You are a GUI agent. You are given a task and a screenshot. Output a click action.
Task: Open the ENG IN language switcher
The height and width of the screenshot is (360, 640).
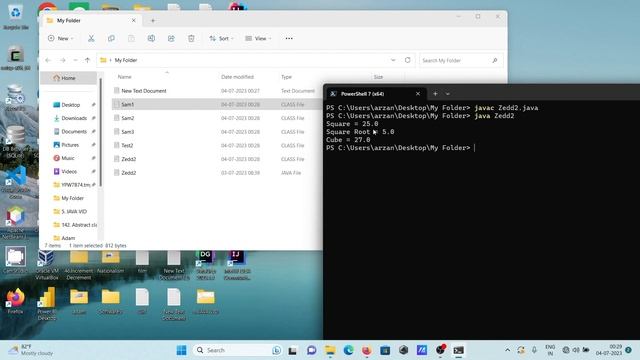tap(550, 350)
